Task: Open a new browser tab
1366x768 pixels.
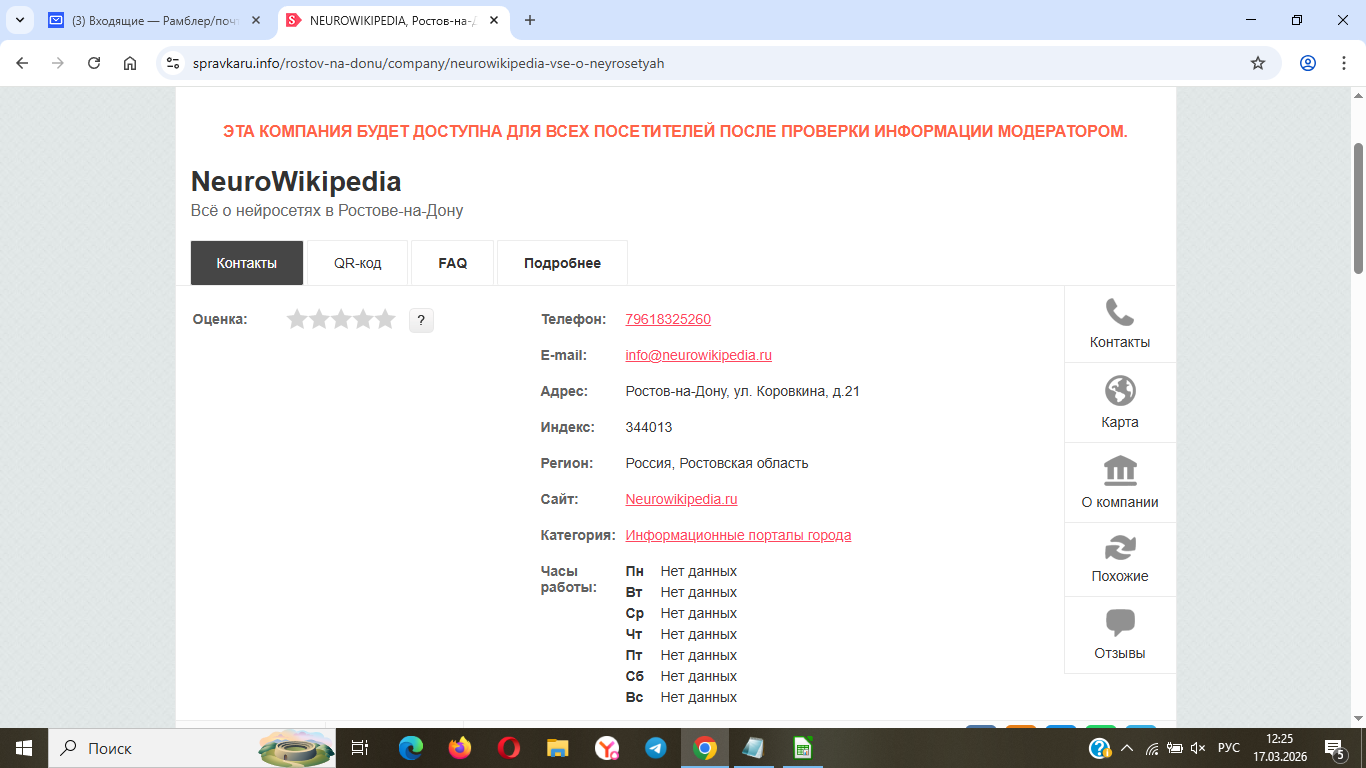Action: [x=530, y=20]
